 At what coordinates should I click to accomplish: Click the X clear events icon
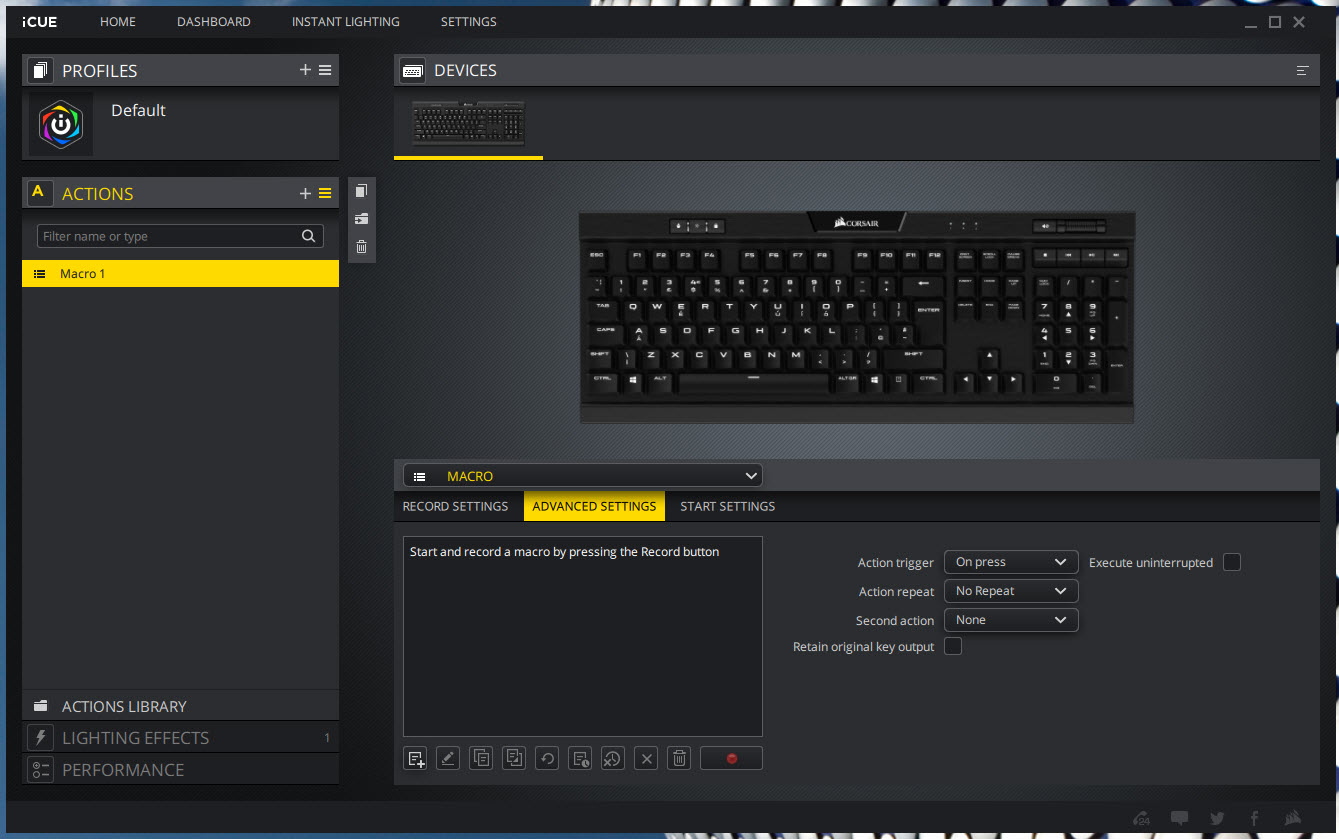pyautogui.click(x=646, y=758)
